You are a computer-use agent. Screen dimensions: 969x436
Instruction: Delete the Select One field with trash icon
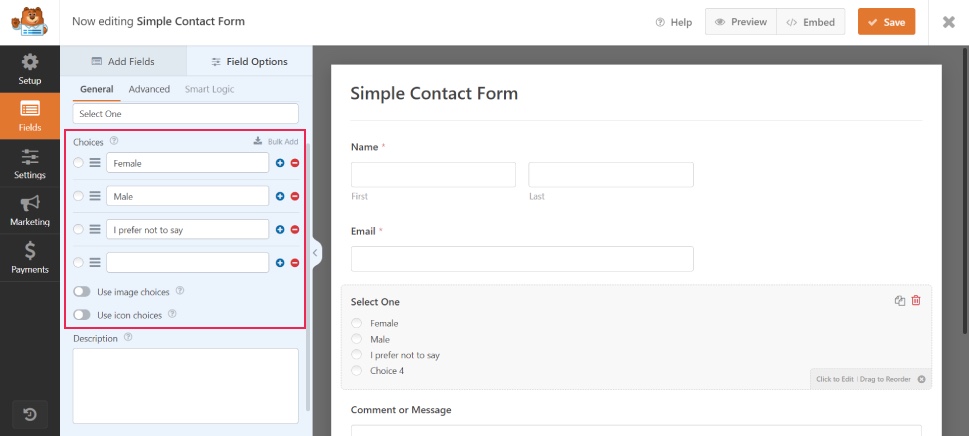coord(916,301)
